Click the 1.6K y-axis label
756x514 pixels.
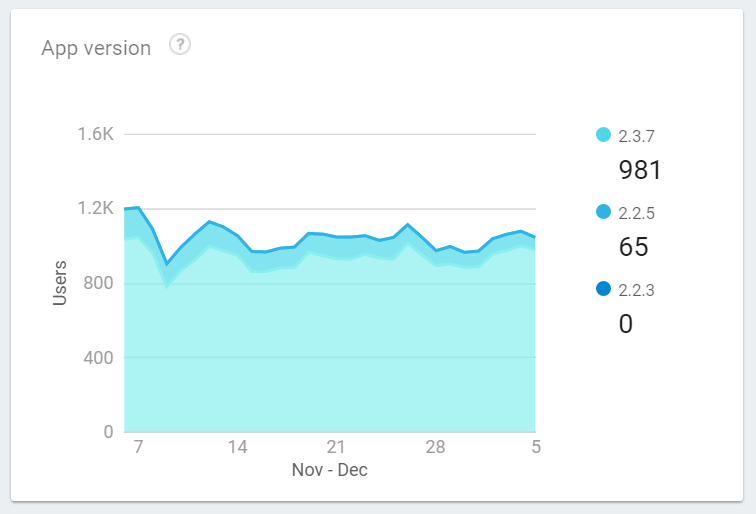[95, 134]
